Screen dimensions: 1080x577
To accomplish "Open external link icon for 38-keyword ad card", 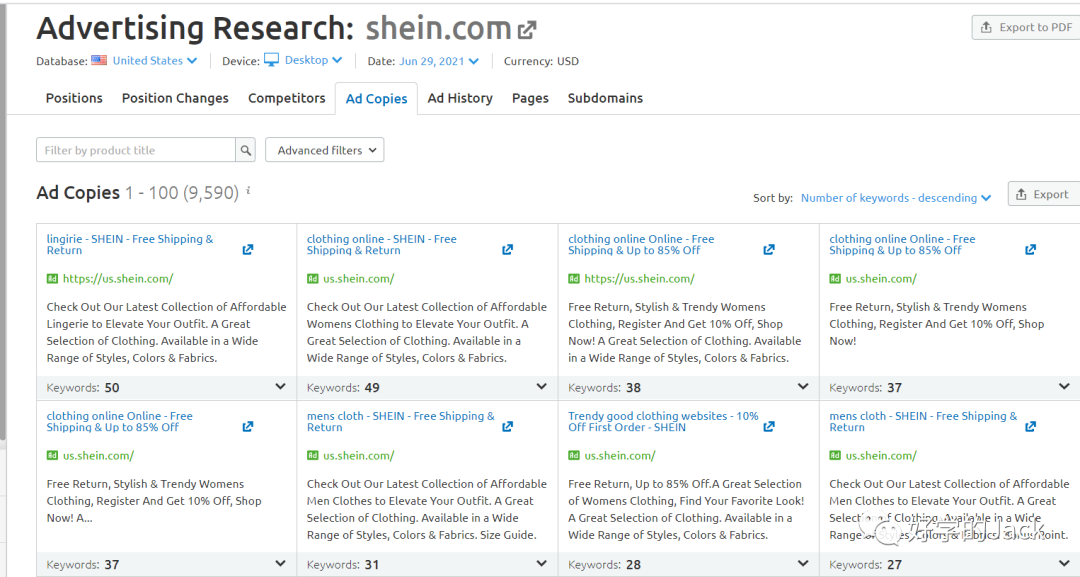I will [769, 249].
